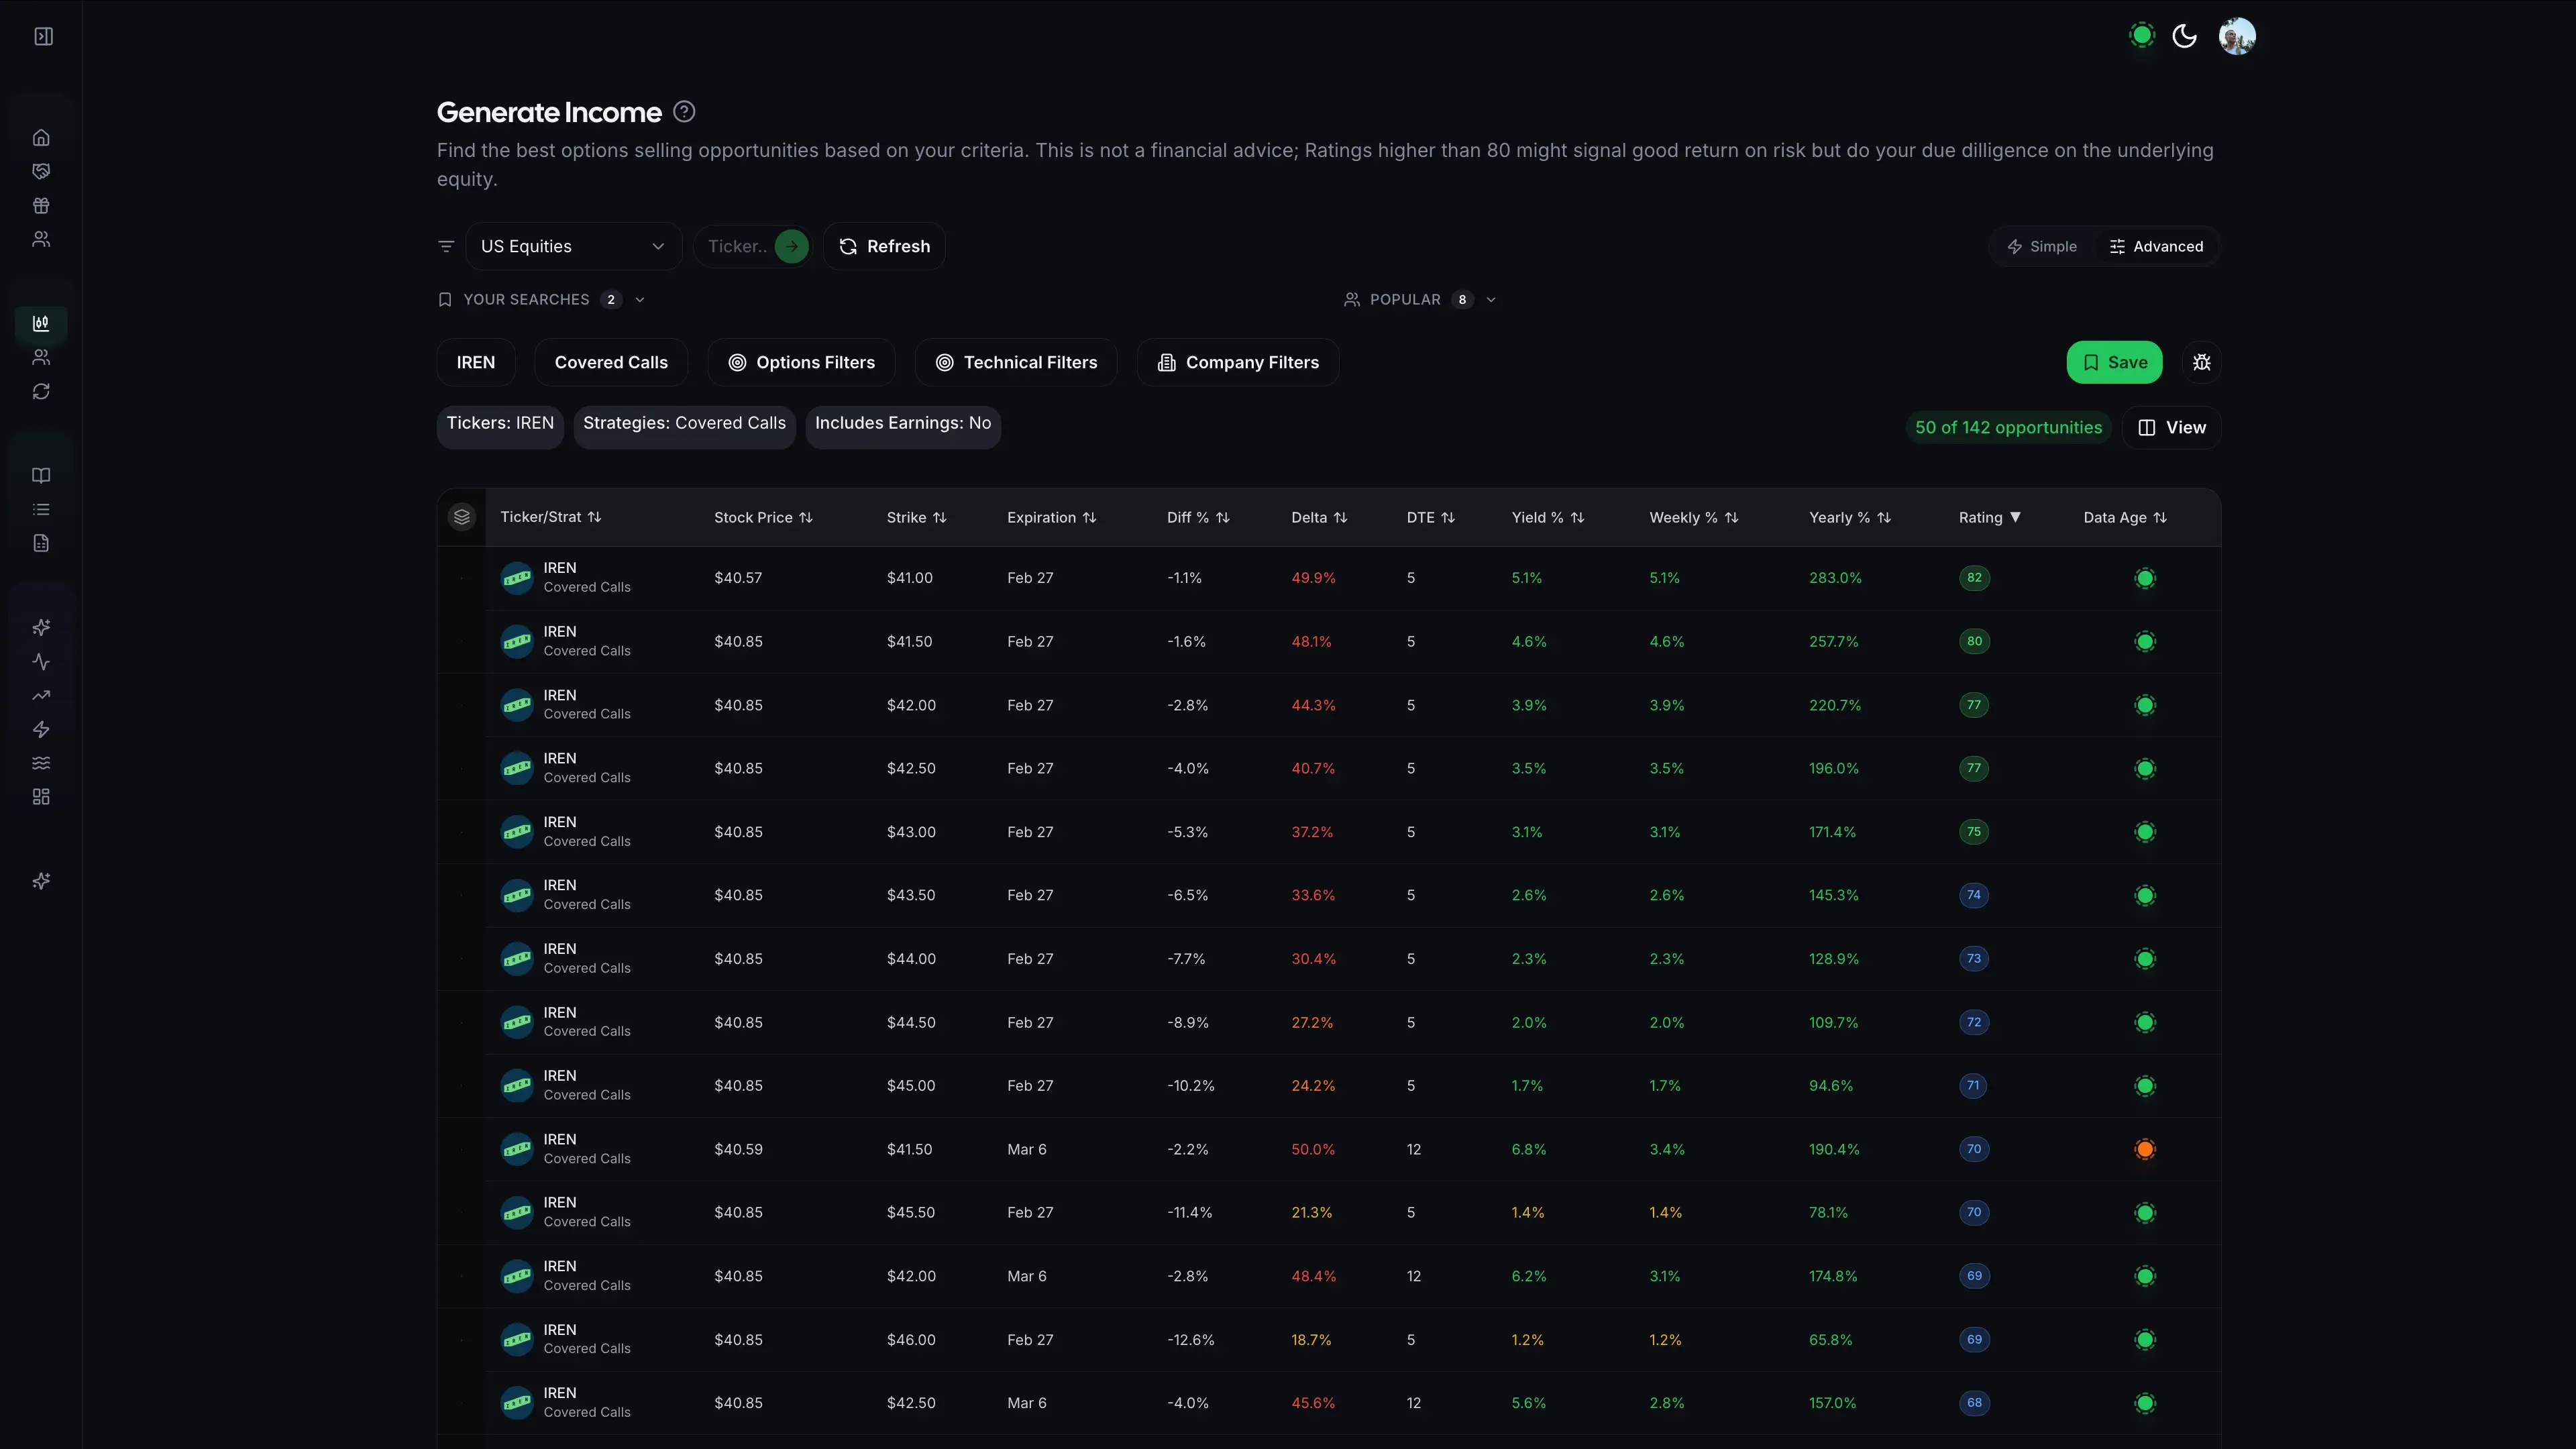Viewport: 2576px width, 1449px height.
Task: Open the Covered Calls strategy filter
Action: pyautogui.click(x=611, y=363)
